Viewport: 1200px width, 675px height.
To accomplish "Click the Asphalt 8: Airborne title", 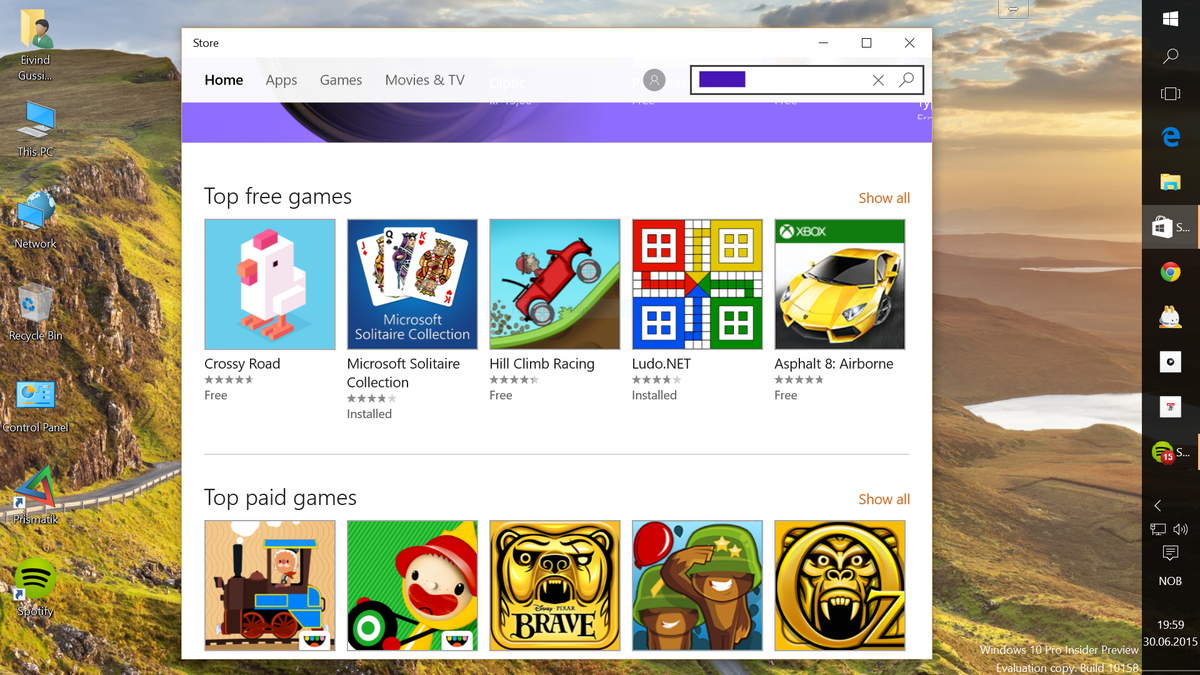I will pos(834,364).
